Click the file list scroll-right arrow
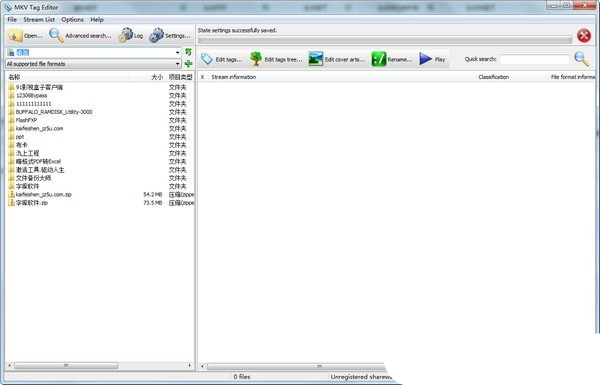600x385 pixels. tap(189, 365)
